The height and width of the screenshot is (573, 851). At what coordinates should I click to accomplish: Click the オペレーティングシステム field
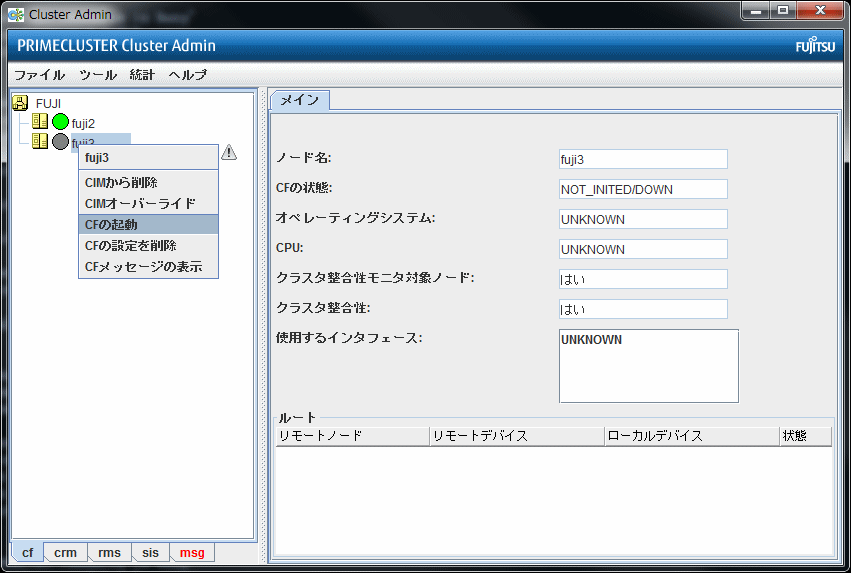coord(643,219)
